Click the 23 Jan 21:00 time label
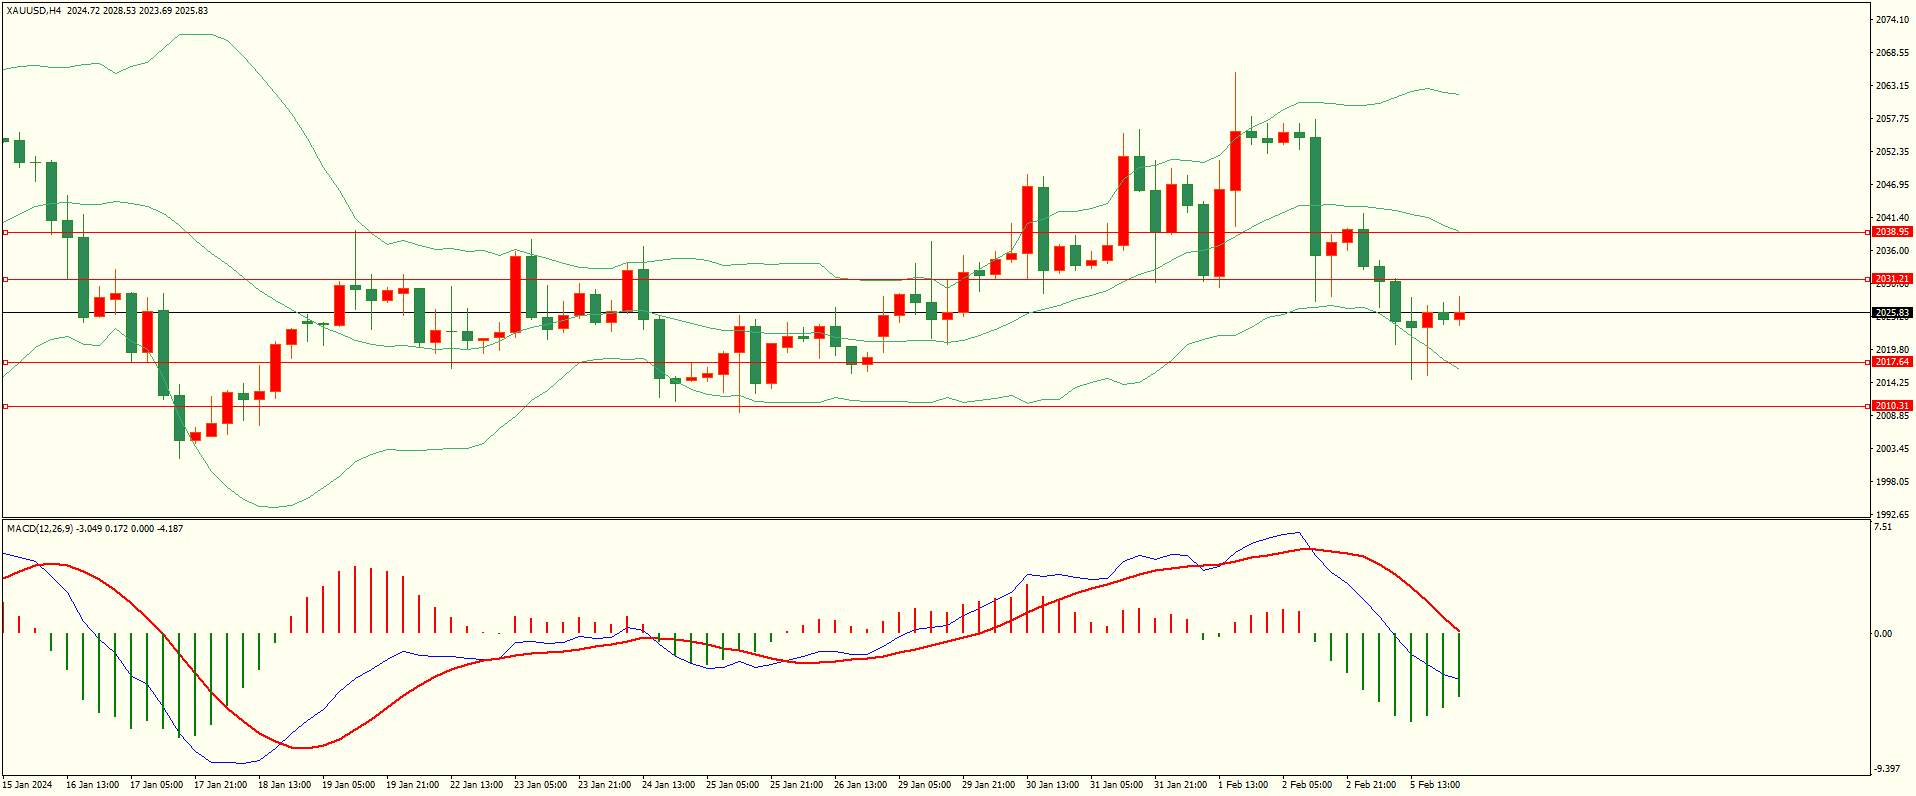Viewport: 1916px width, 796px height. 605,785
